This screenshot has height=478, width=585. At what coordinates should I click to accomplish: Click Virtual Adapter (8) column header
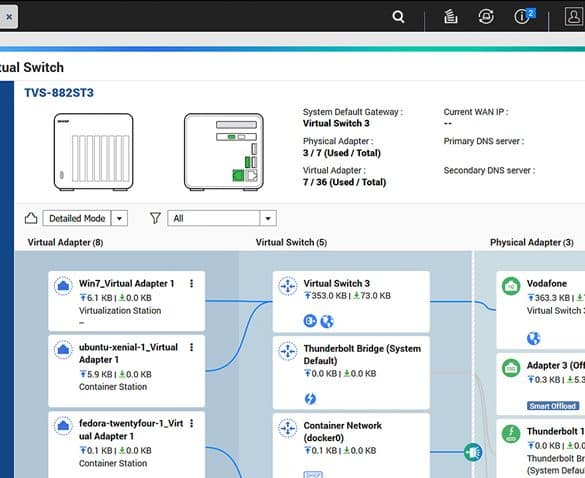[x=65, y=243]
